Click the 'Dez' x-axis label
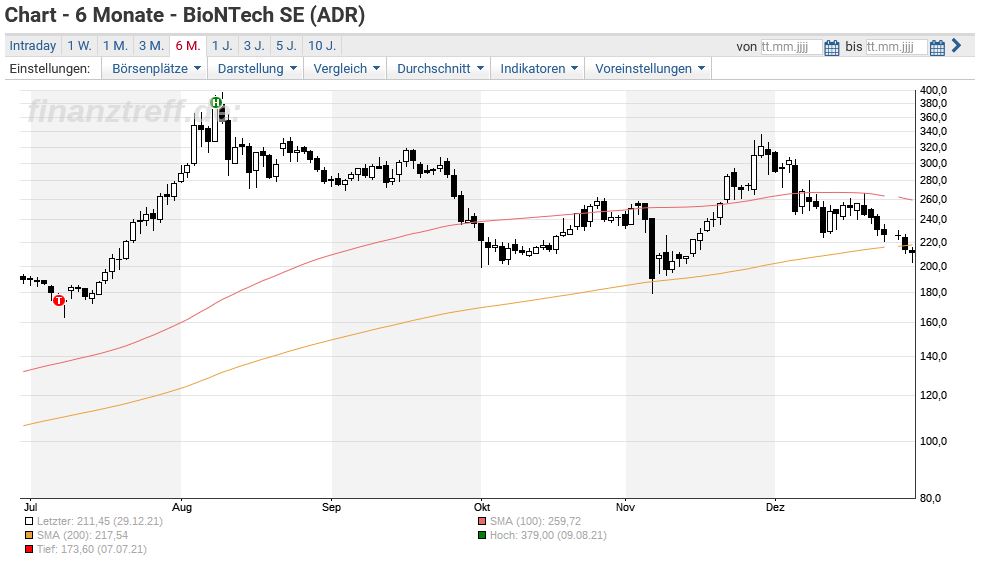This screenshot has width=982, height=563. point(775,507)
